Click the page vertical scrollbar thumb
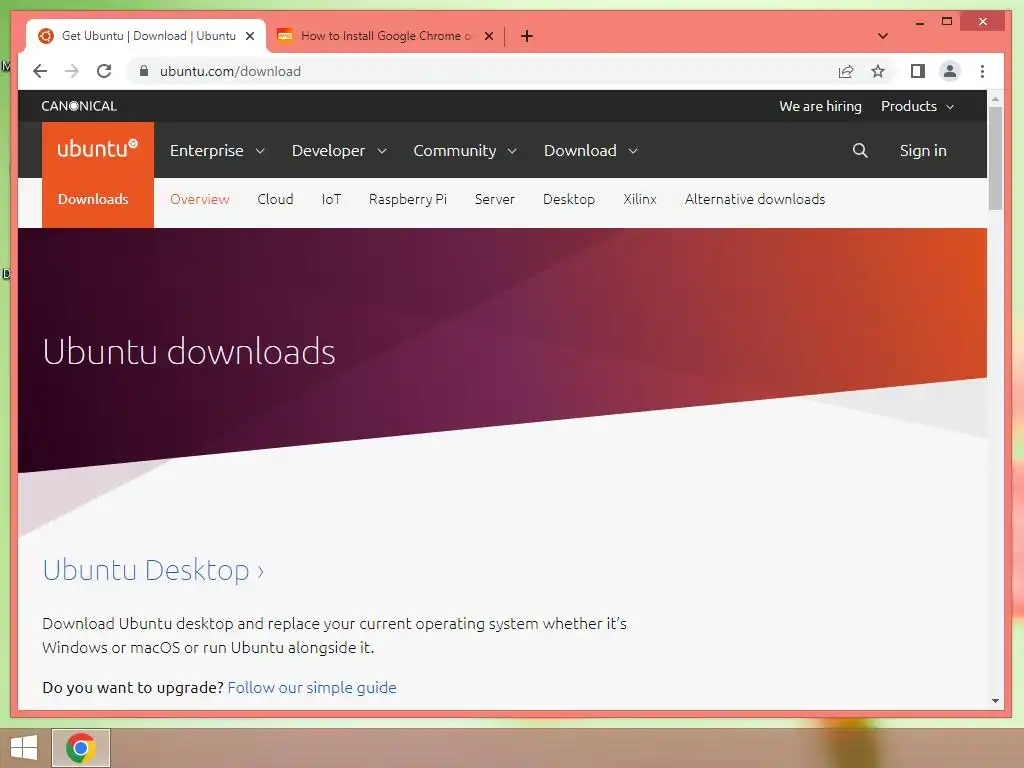Image resolution: width=1024 pixels, height=768 pixels. pos(995,159)
